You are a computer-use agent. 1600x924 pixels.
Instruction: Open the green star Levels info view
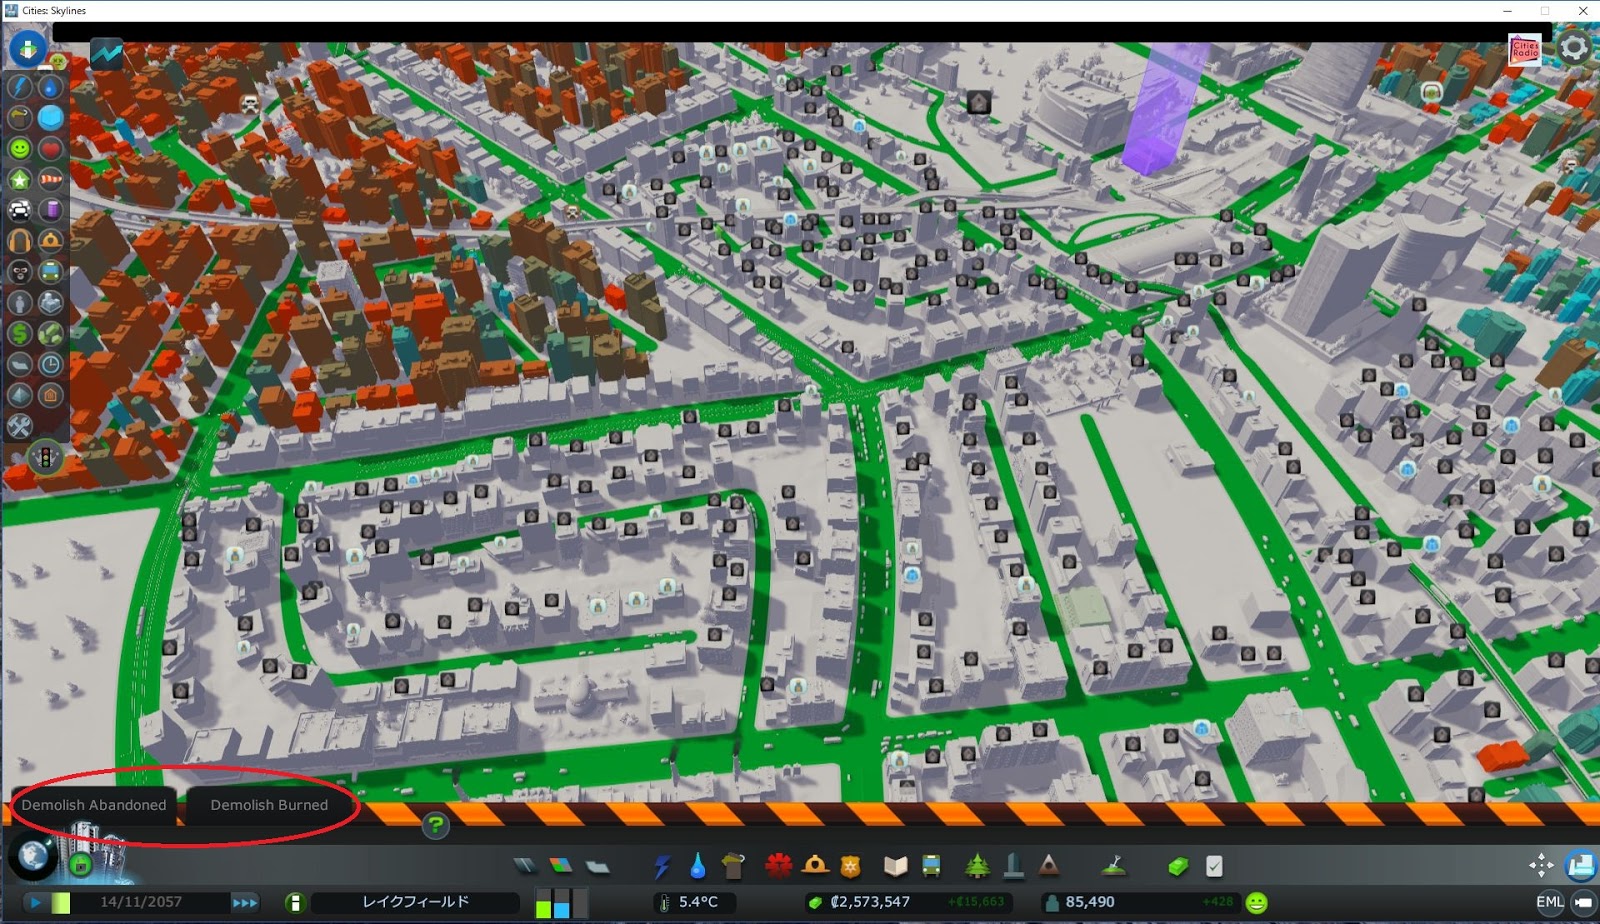point(20,180)
